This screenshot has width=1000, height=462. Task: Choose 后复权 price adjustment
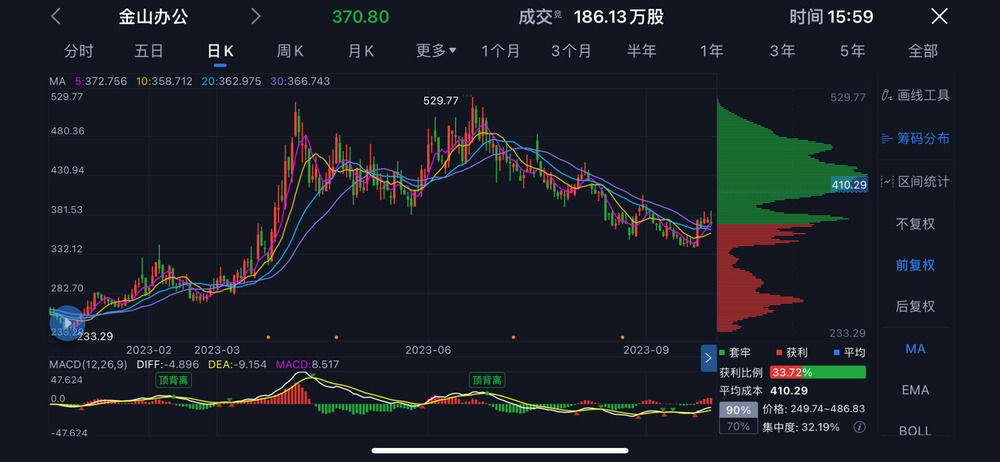915,306
